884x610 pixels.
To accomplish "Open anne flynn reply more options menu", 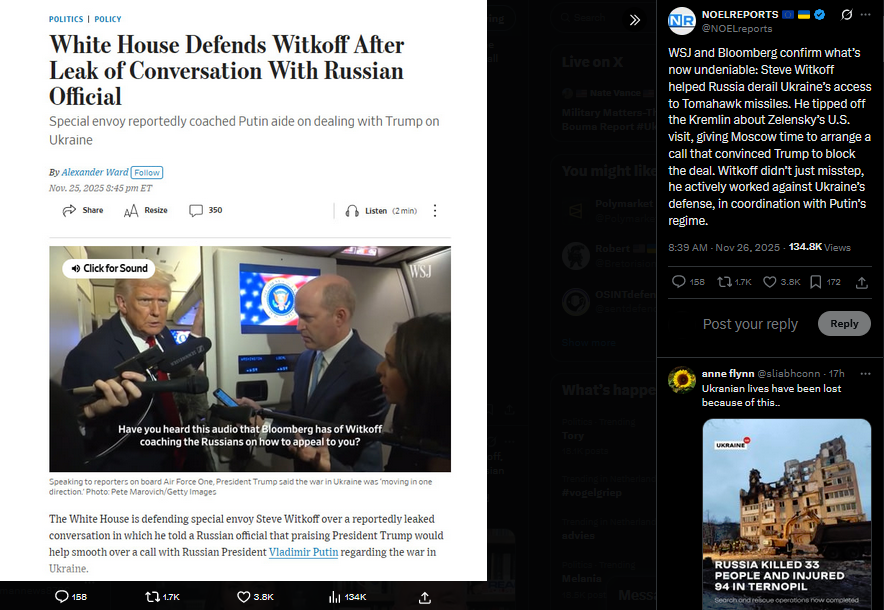I will (865, 374).
